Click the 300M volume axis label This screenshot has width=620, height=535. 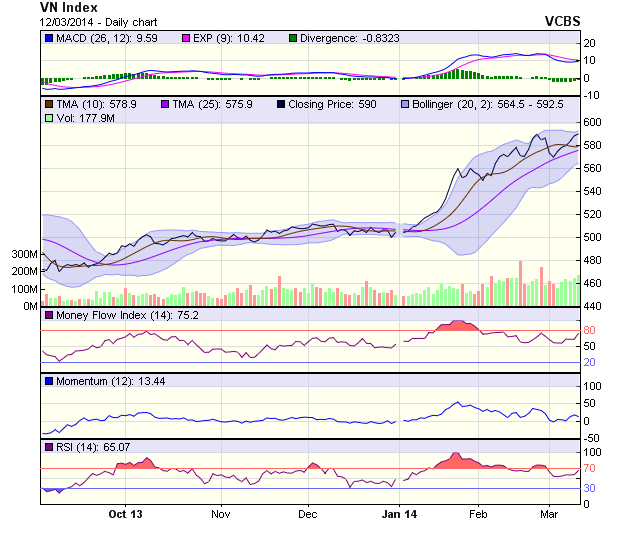point(24,254)
